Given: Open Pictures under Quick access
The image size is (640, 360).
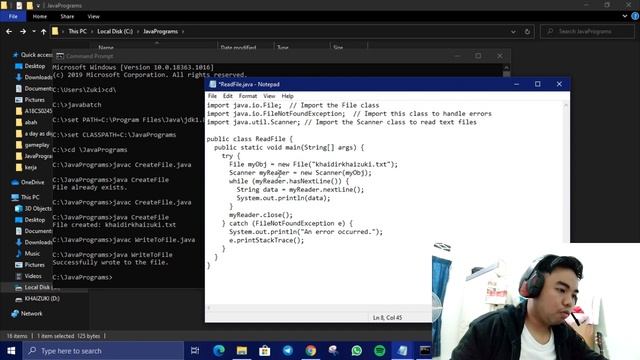Looking at the screenshot, I should point(34,100).
